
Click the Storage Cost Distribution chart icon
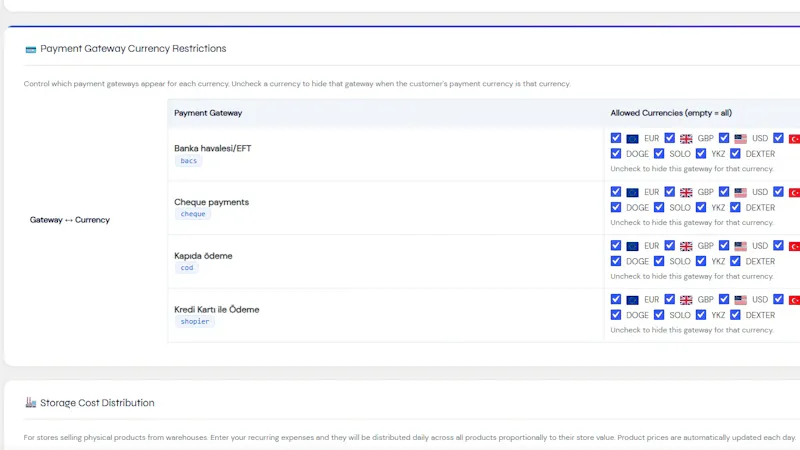[31, 403]
